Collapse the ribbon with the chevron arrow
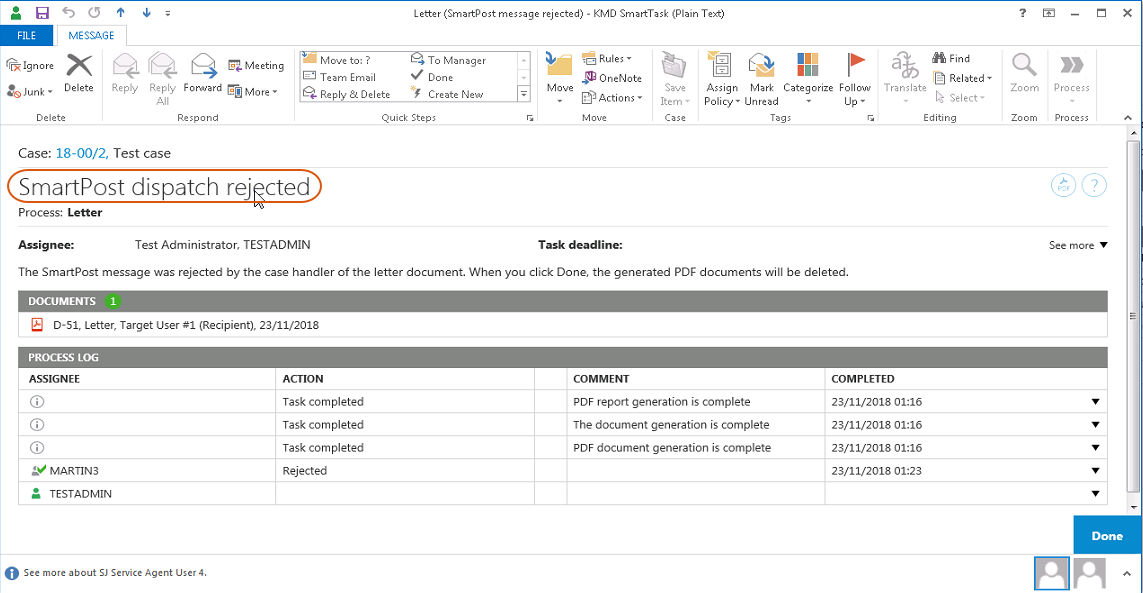 coord(1128,117)
